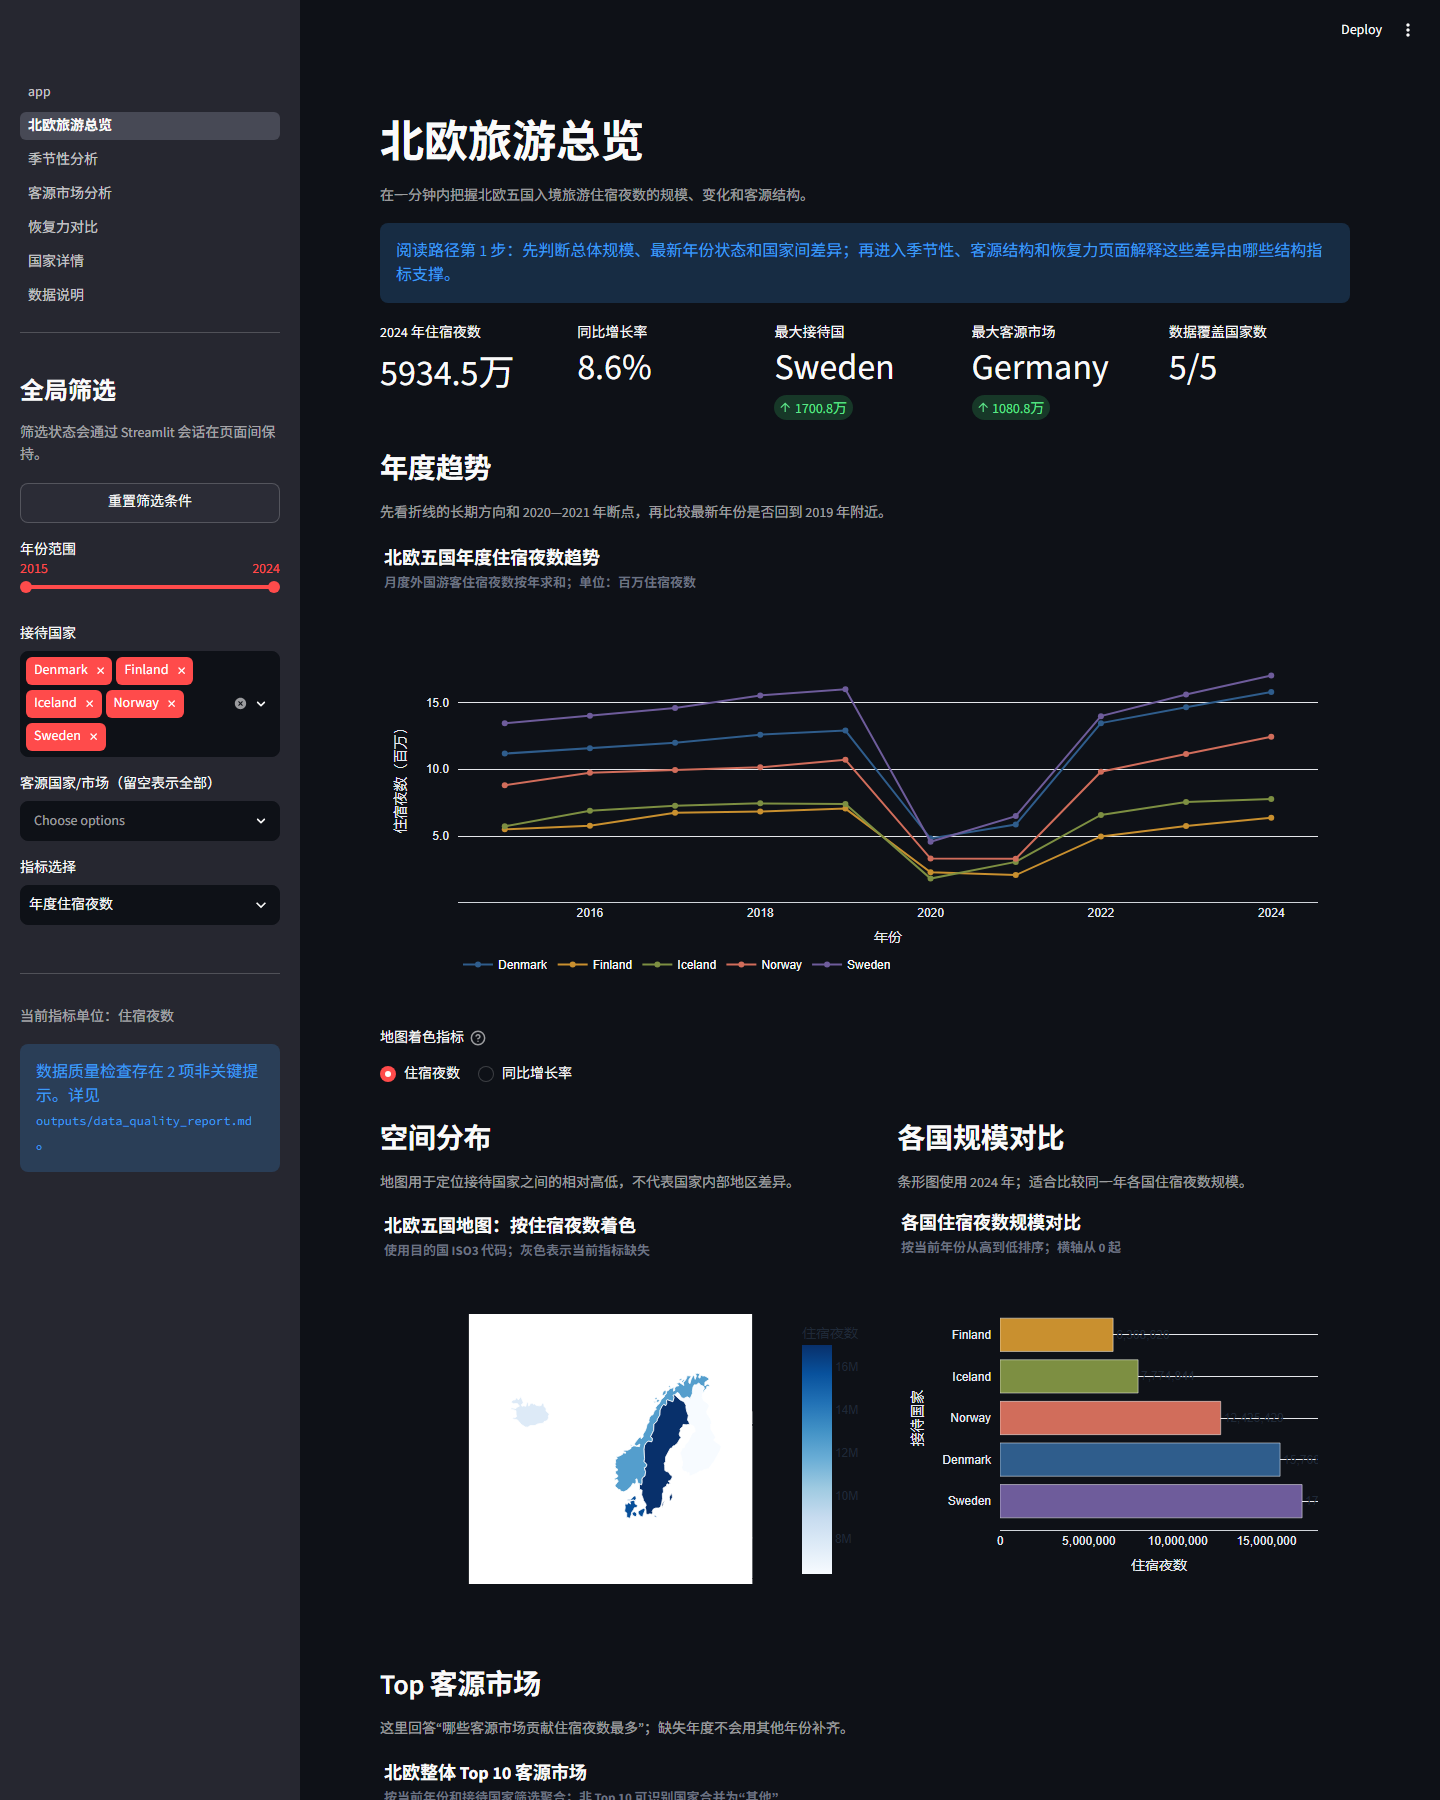1440x1800 pixels.
Task: Clear all selected host countries
Action: coord(240,704)
